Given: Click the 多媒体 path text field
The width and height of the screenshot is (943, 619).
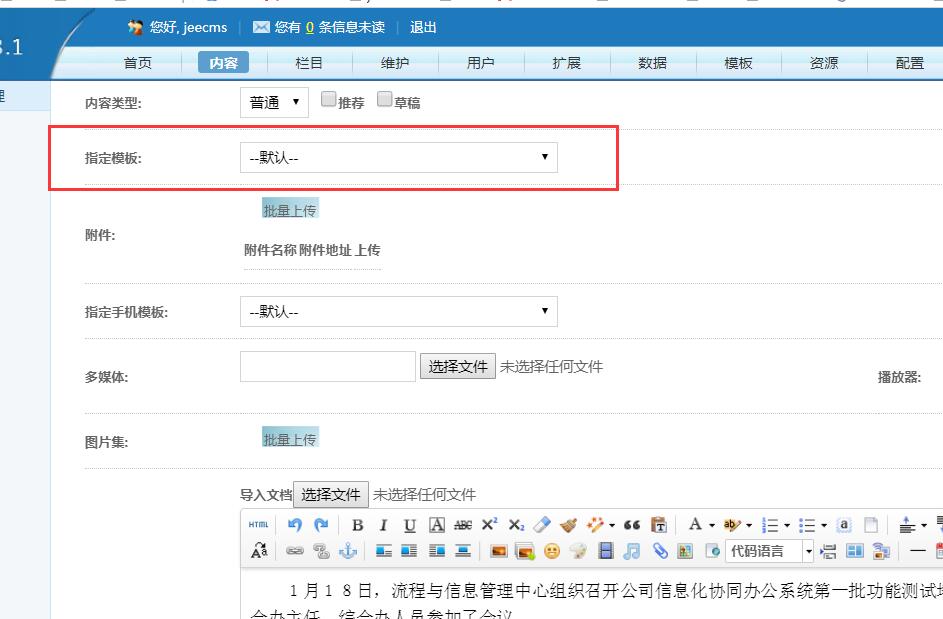Looking at the screenshot, I should [328, 366].
